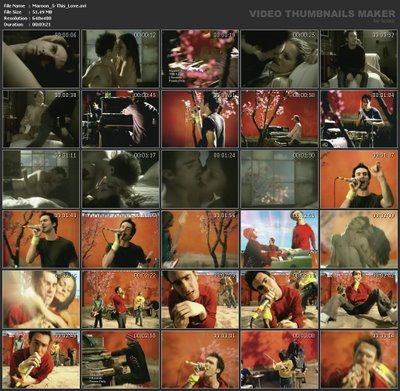The height and width of the screenshot is (391, 400).
Task: Select the piano thumbnail stamped 00:00:45
Action: tap(121, 119)
